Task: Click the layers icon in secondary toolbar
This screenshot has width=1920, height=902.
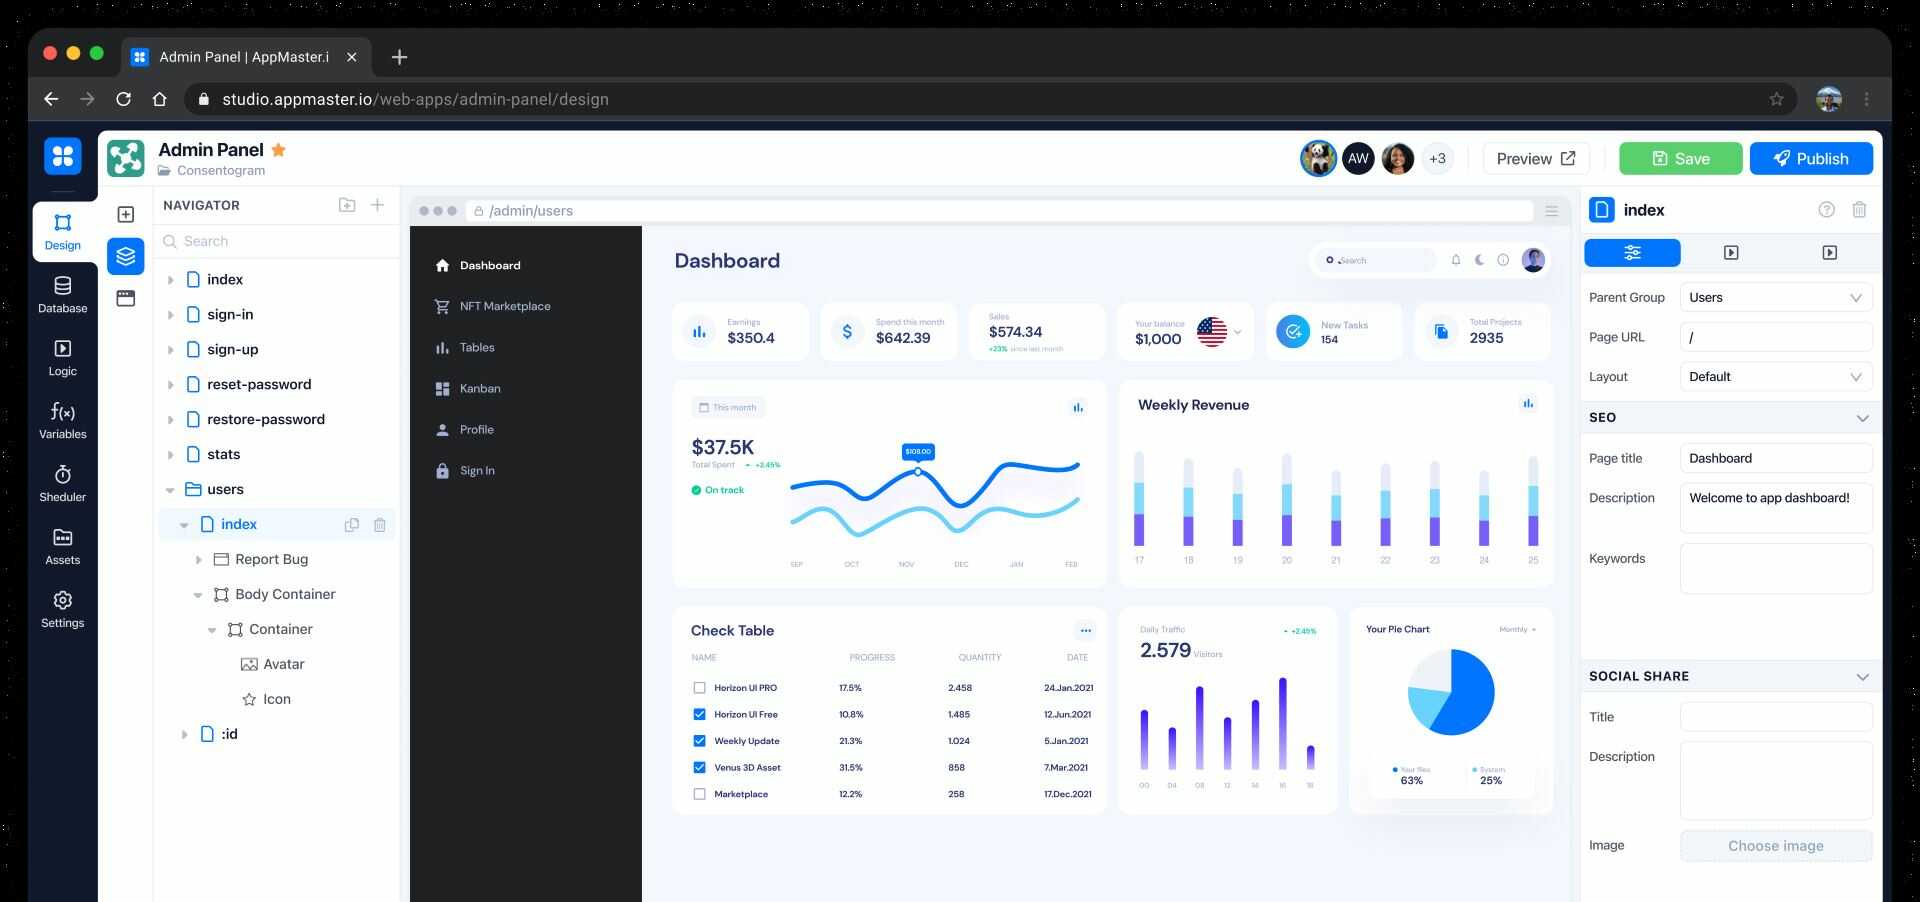Action: coord(126,256)
